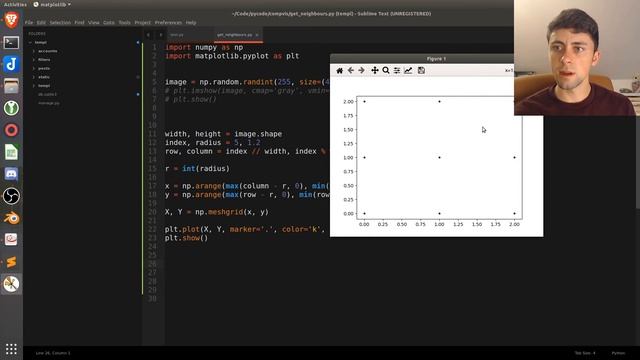Select the Zoom magnifier tool in Figure 1
This screenshot has height=360, width=640.
pos(386,71)
